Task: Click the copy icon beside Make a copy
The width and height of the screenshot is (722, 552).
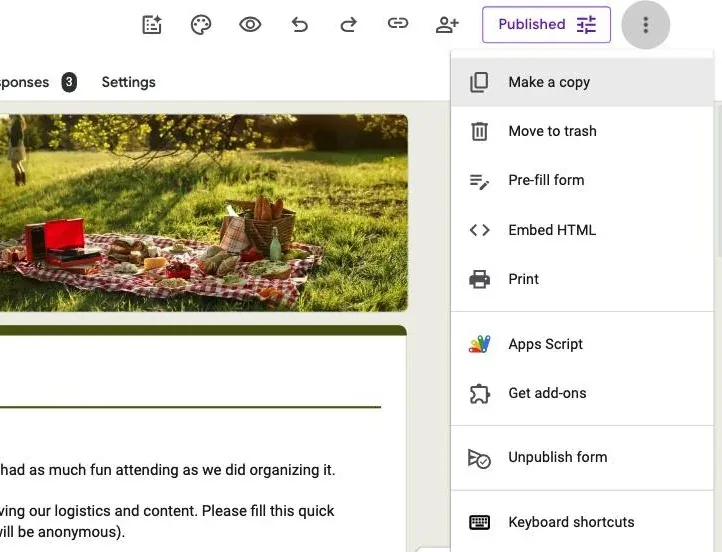Action: pos(479,82)
